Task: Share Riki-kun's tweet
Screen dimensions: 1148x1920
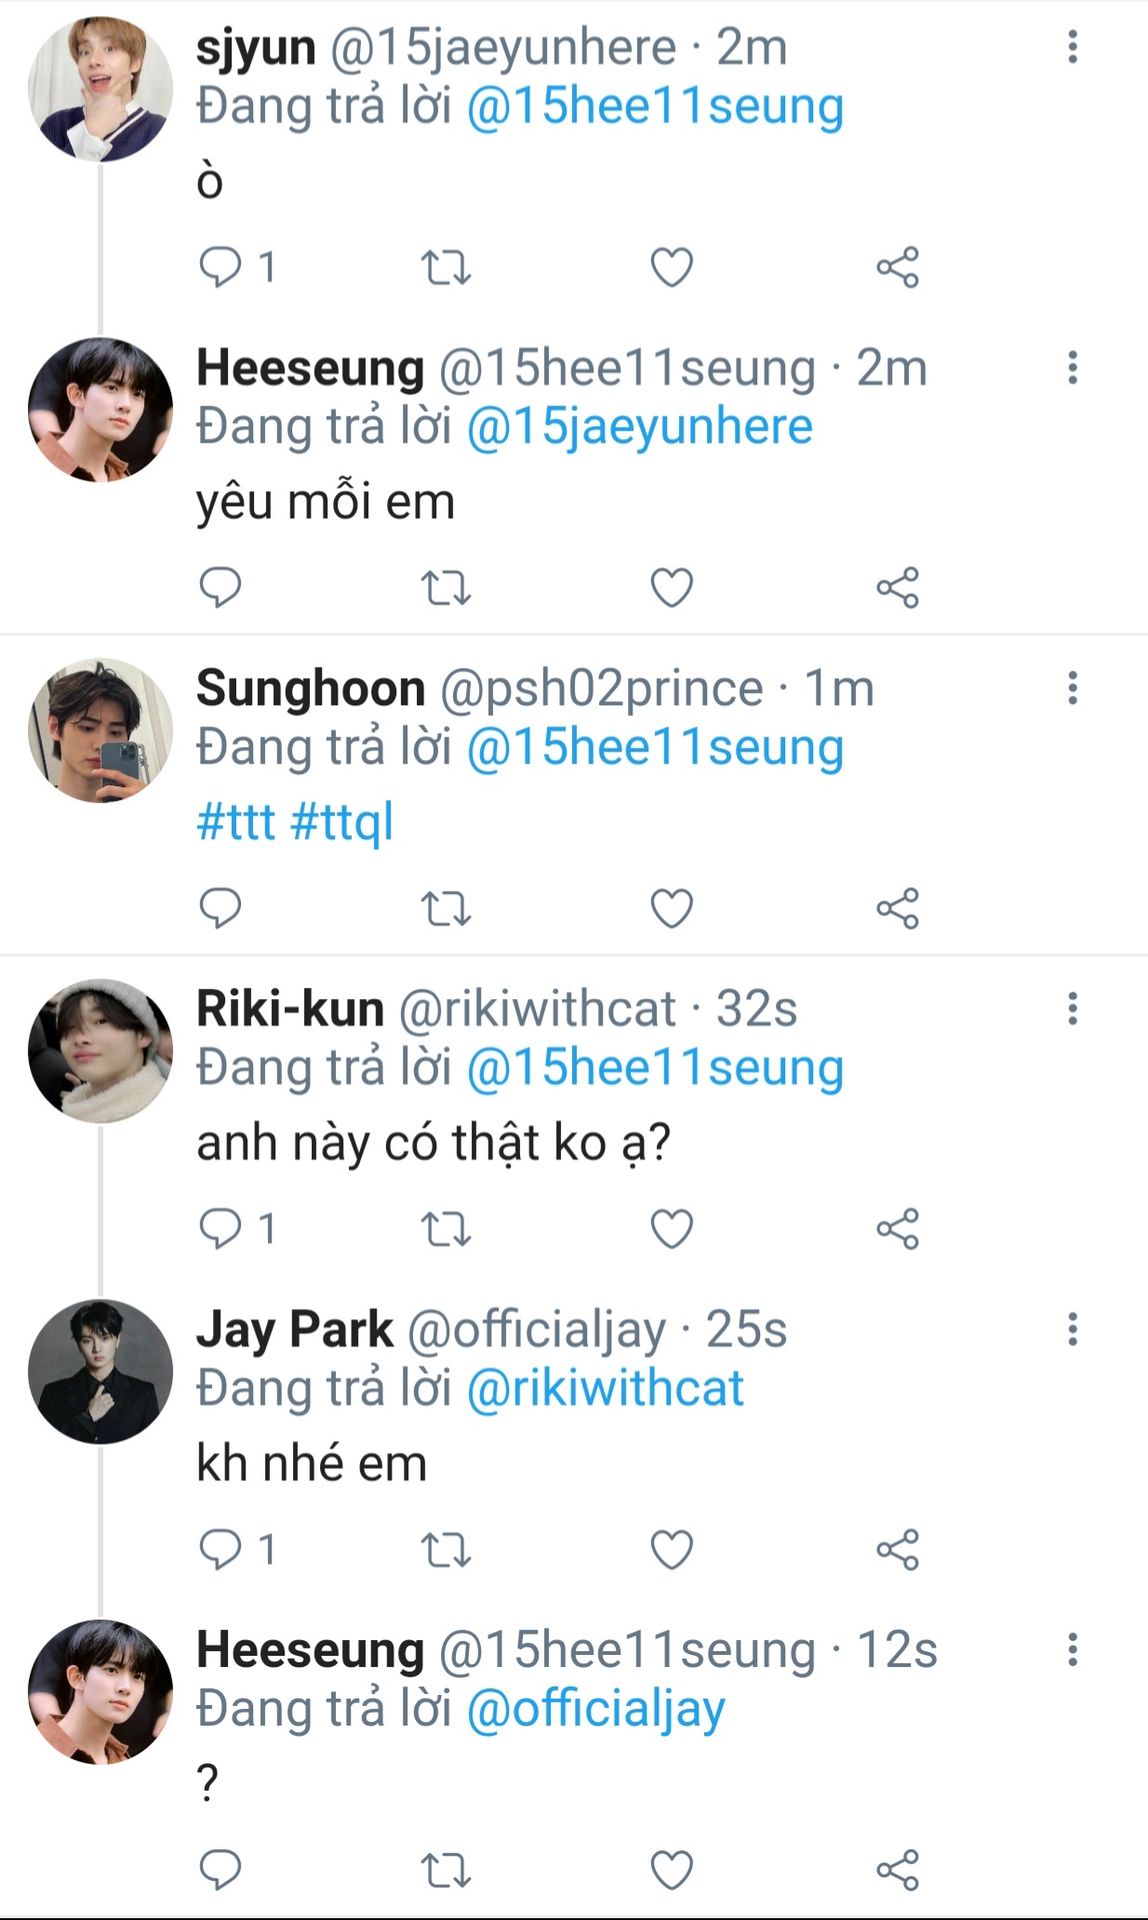Action: pyautogui.click(x=897, y=1229)
